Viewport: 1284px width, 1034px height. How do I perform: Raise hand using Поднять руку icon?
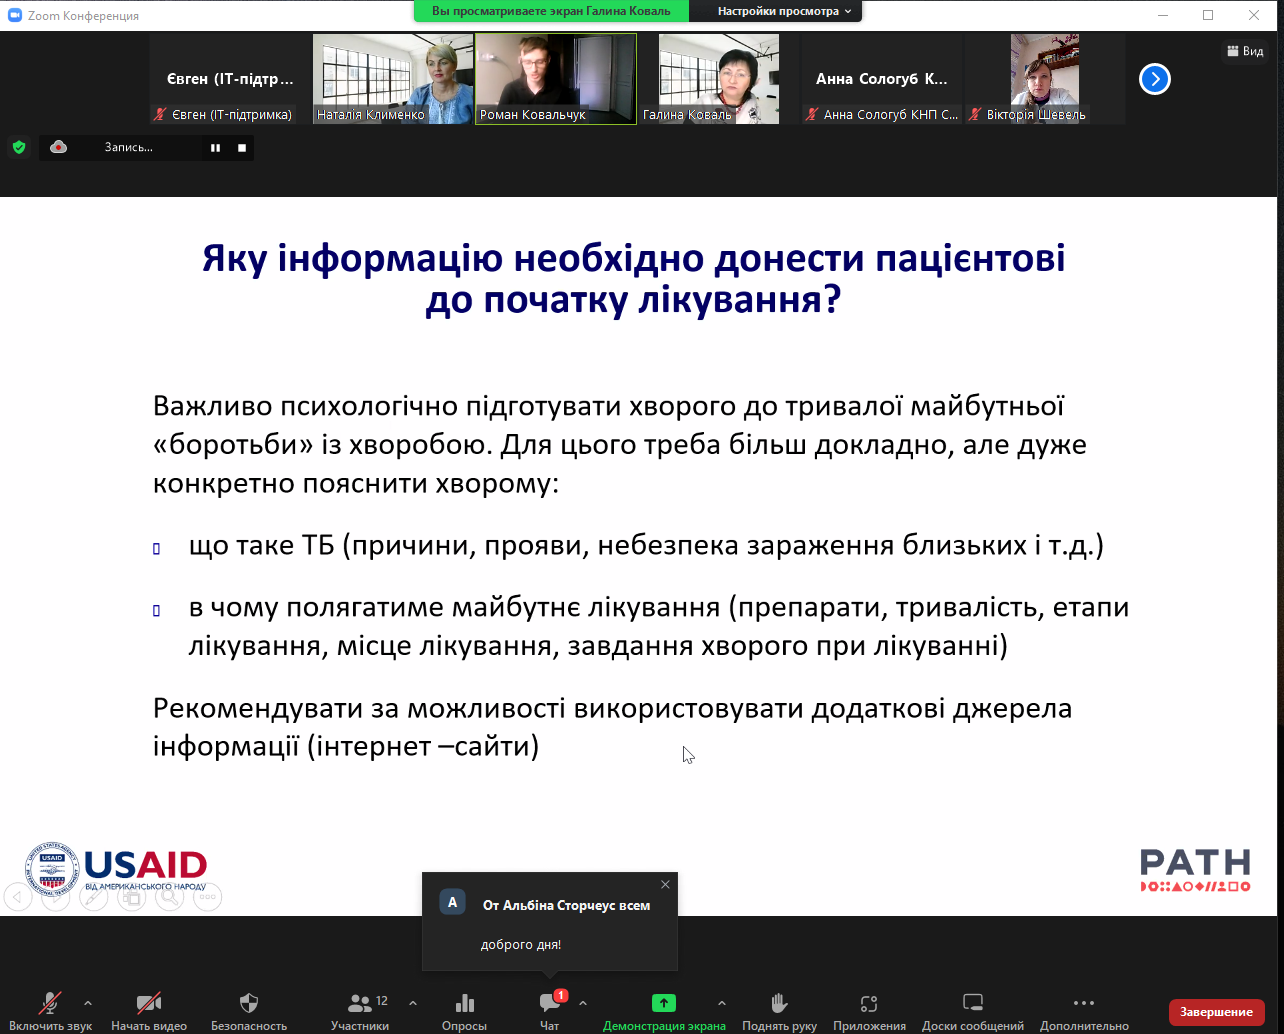tap(779, 1003)
